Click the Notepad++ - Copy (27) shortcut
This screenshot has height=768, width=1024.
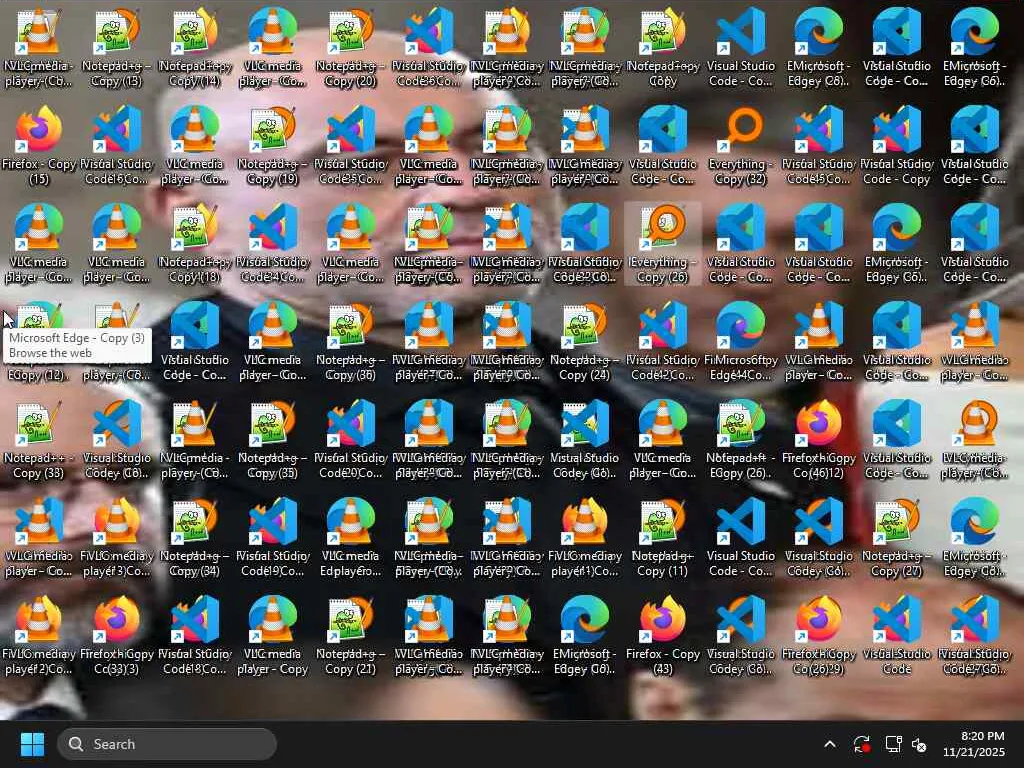(x=897, y=537)
